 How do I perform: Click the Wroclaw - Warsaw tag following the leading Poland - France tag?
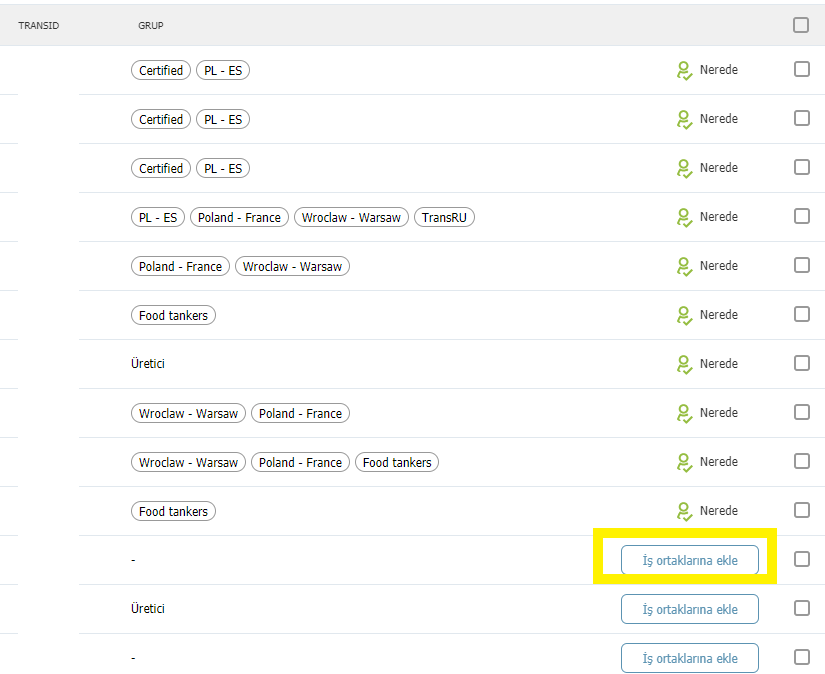point(292,266)
